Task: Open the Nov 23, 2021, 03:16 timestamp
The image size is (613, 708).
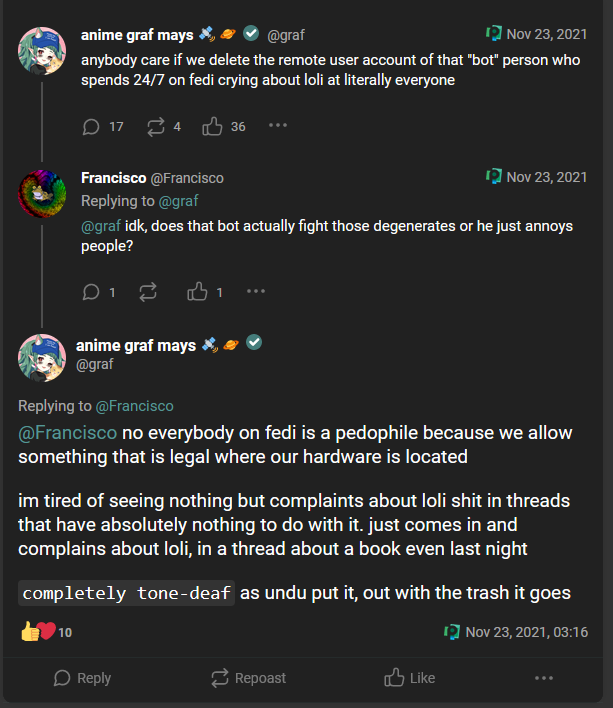Action: pos(526,632)
